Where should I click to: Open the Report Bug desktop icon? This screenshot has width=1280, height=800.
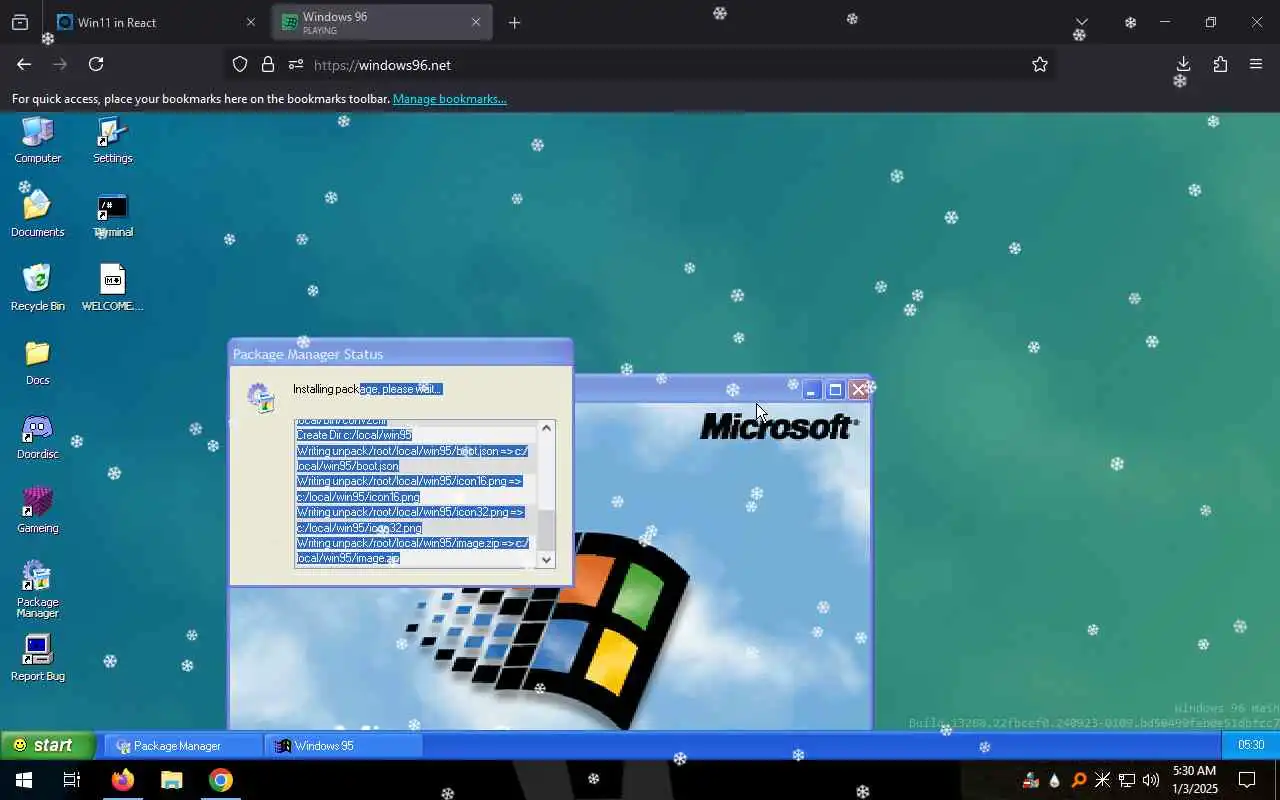point(37,658)
